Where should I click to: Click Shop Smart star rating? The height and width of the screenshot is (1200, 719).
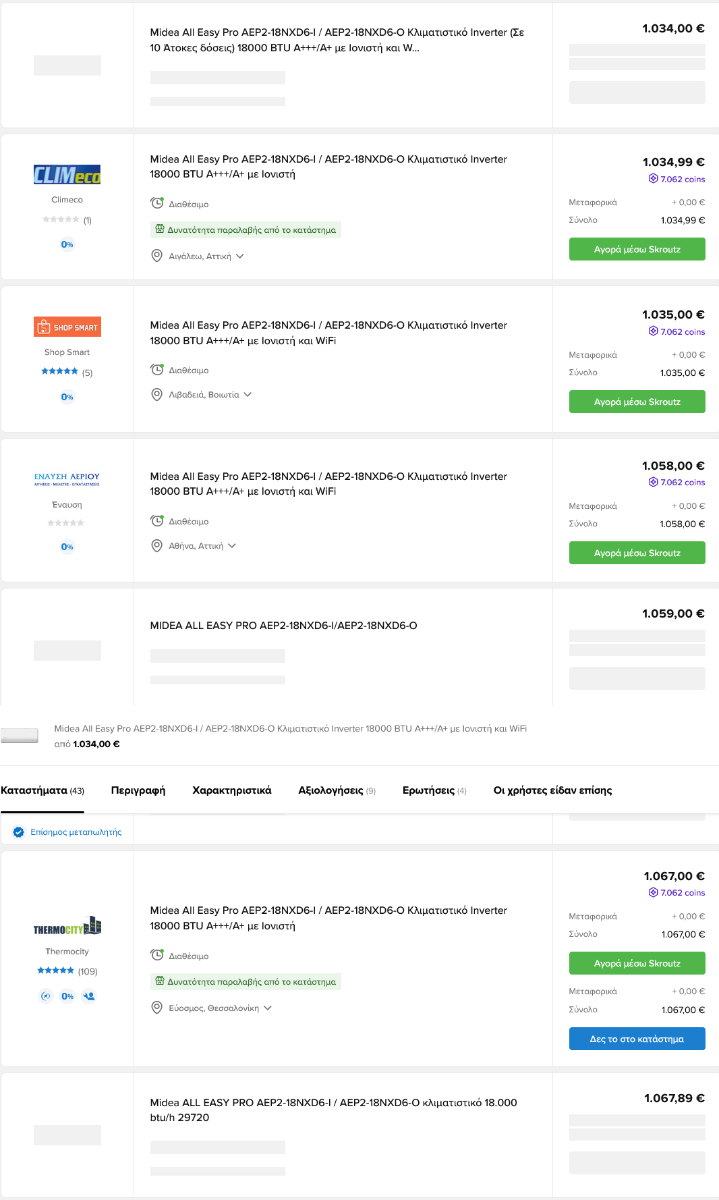pos(60,371)
